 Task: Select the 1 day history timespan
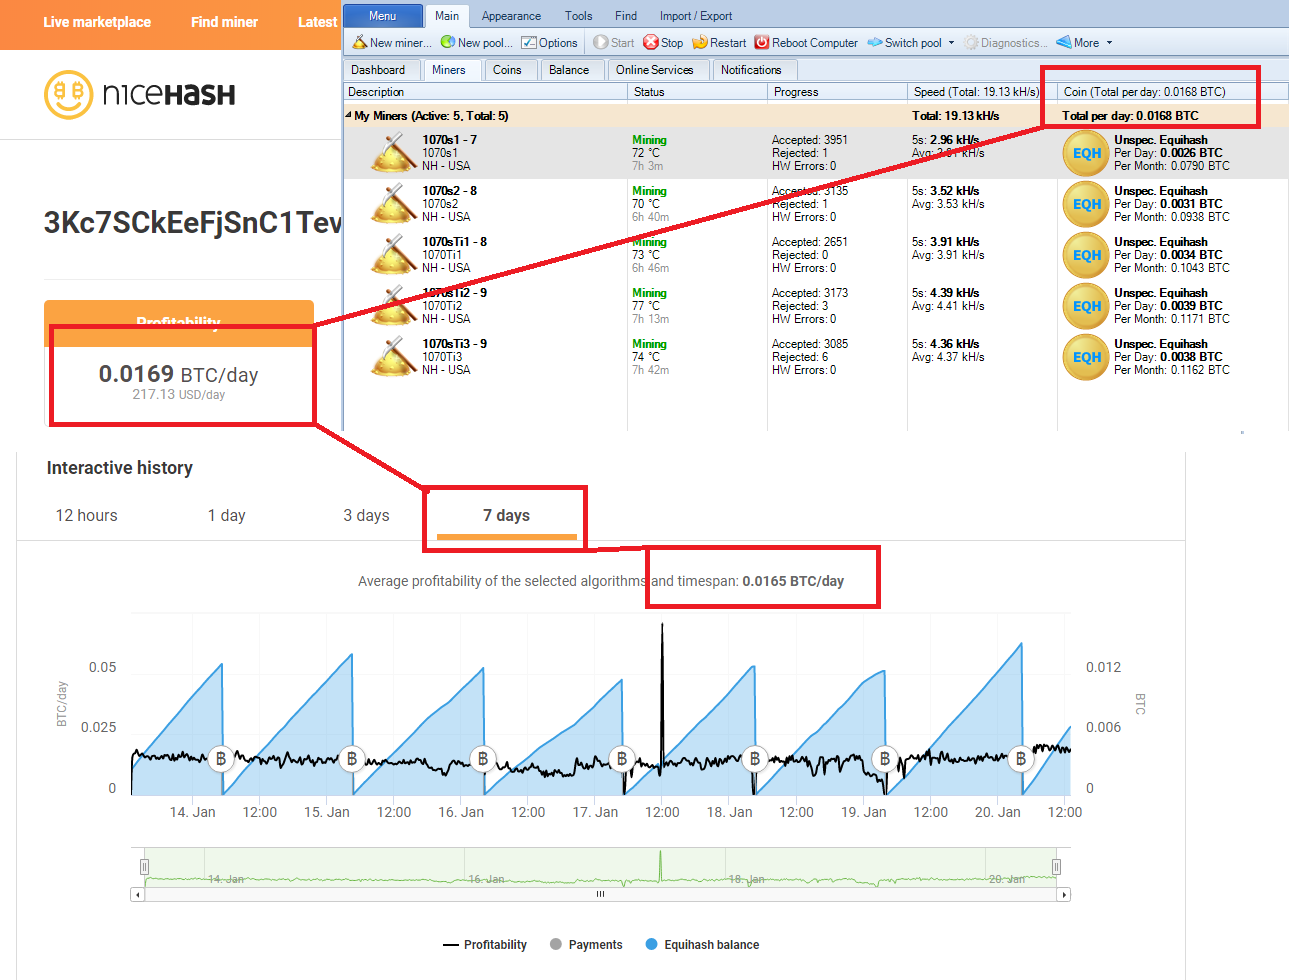[226, 516]
